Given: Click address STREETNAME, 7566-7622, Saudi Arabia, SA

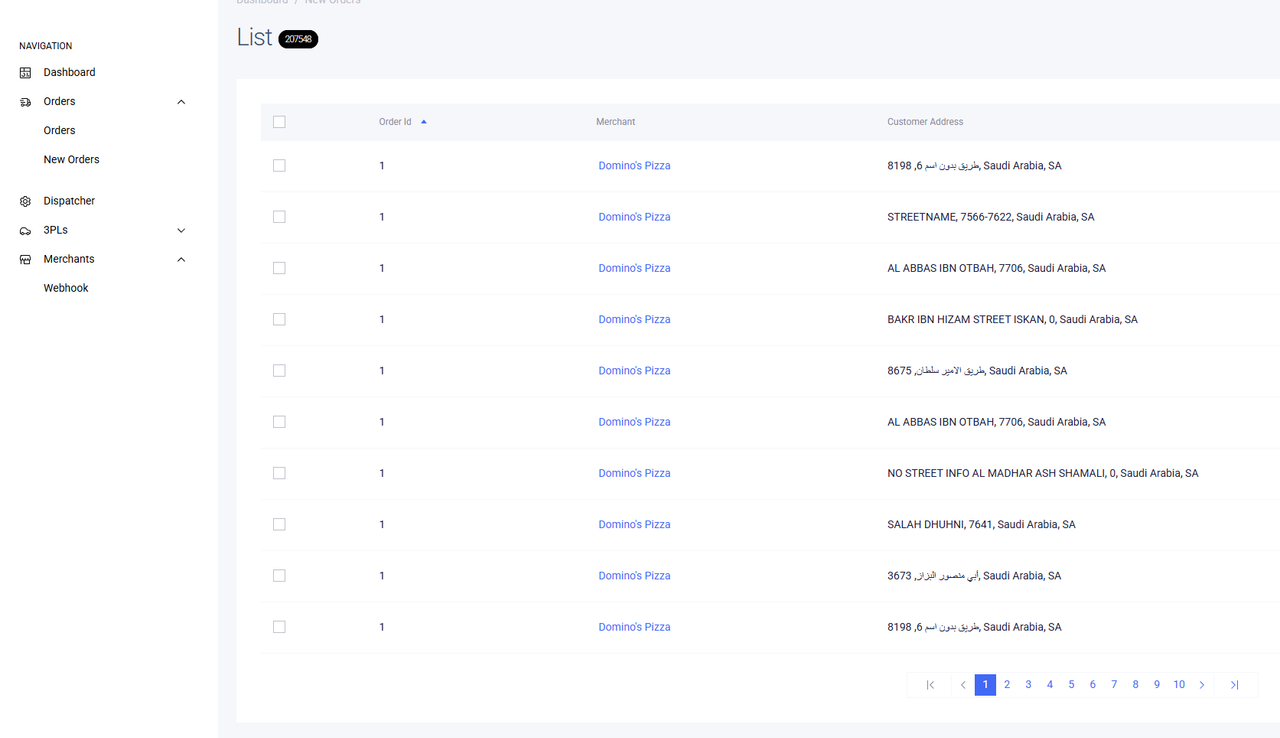Looking at the screenshot, I should pos(991,217).
